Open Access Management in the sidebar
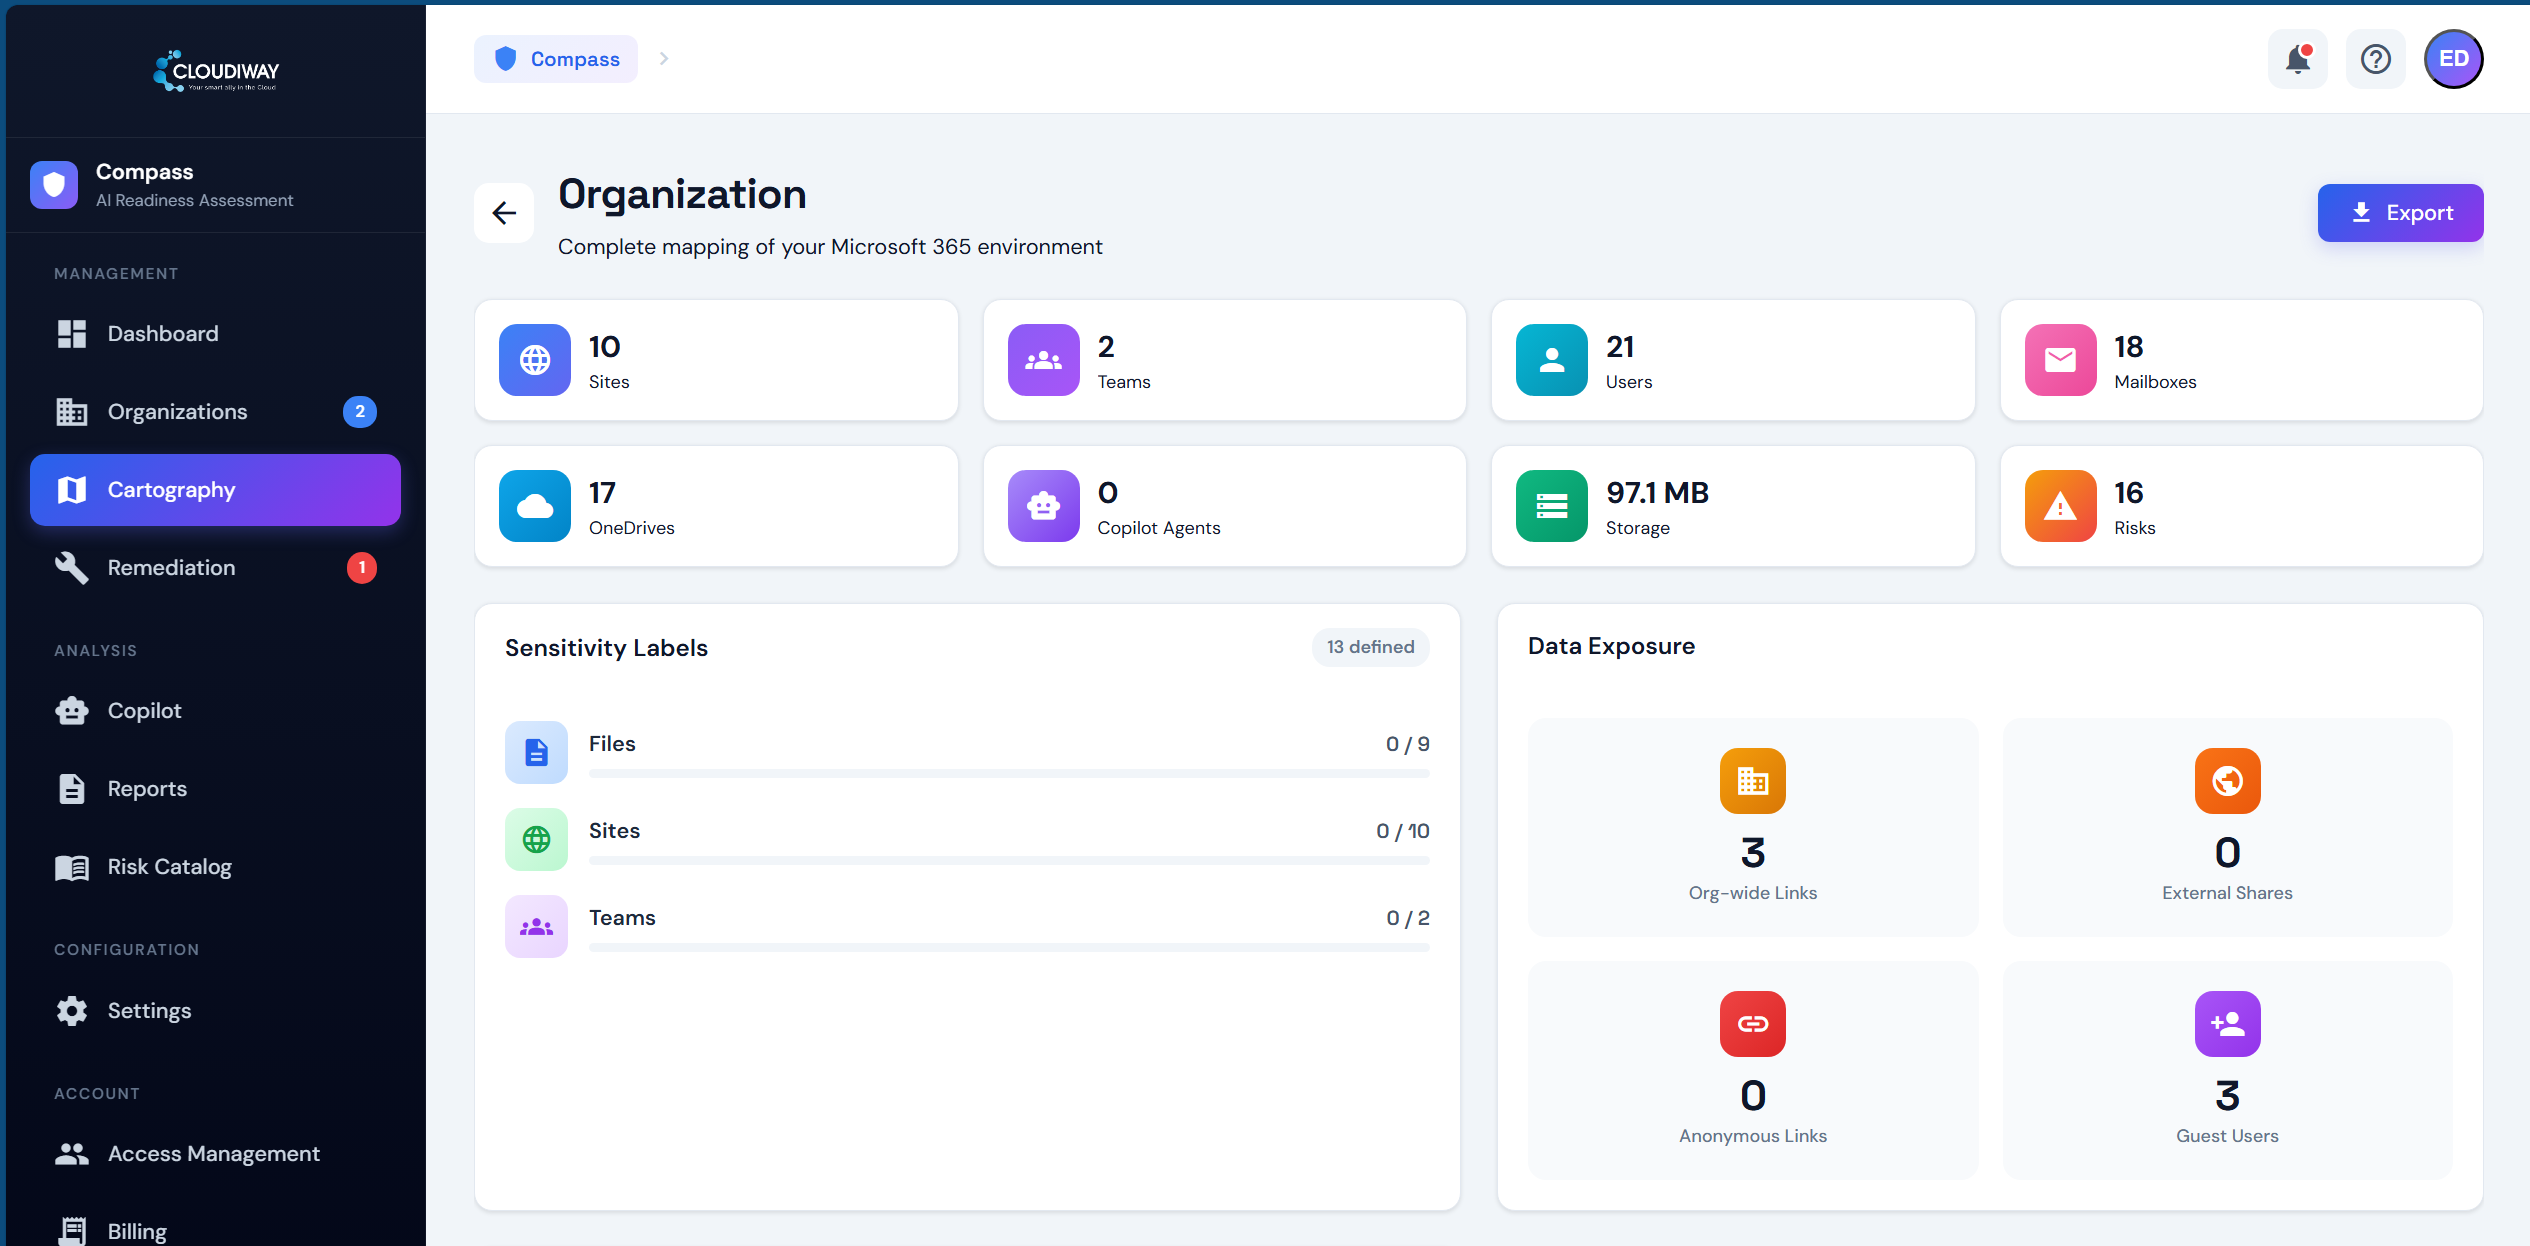2530x1246 pixels. 215,1154
